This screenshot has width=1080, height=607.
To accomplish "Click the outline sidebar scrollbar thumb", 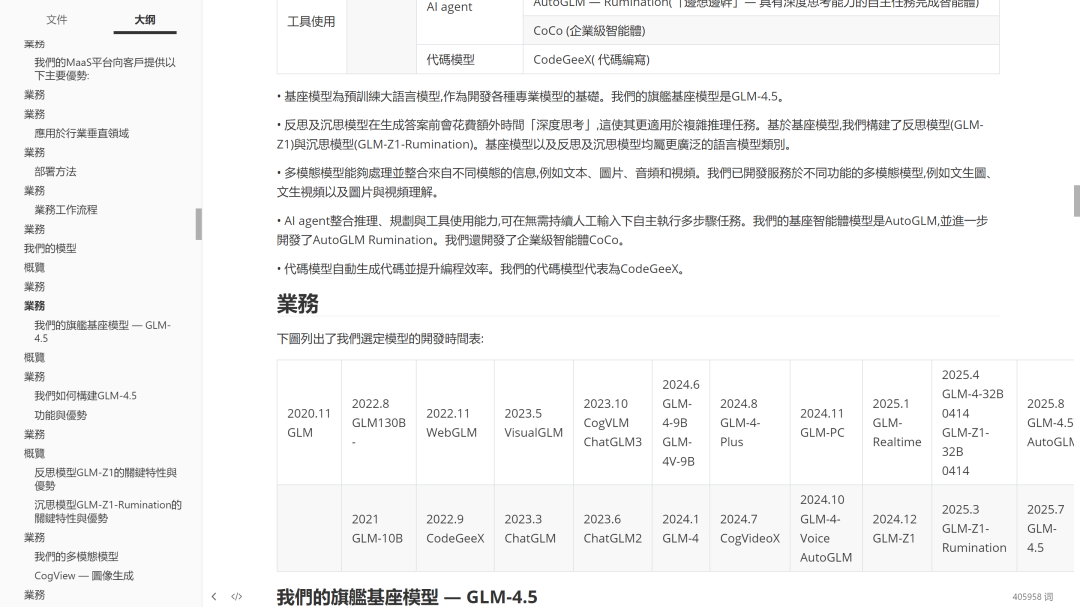I will (198, 224).
